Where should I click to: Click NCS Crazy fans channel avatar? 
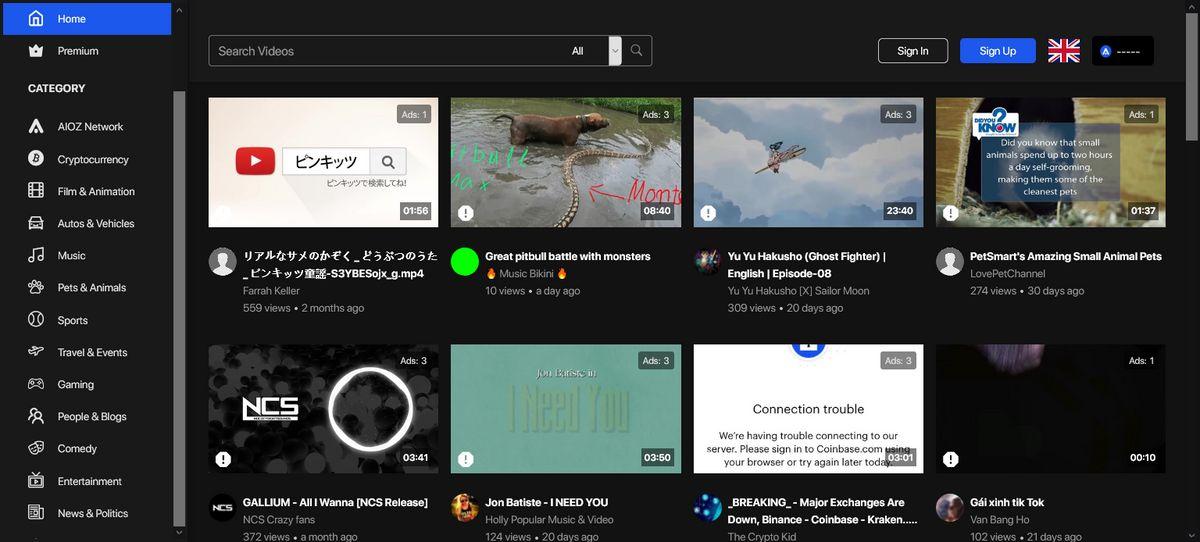(x=222, y=508)
